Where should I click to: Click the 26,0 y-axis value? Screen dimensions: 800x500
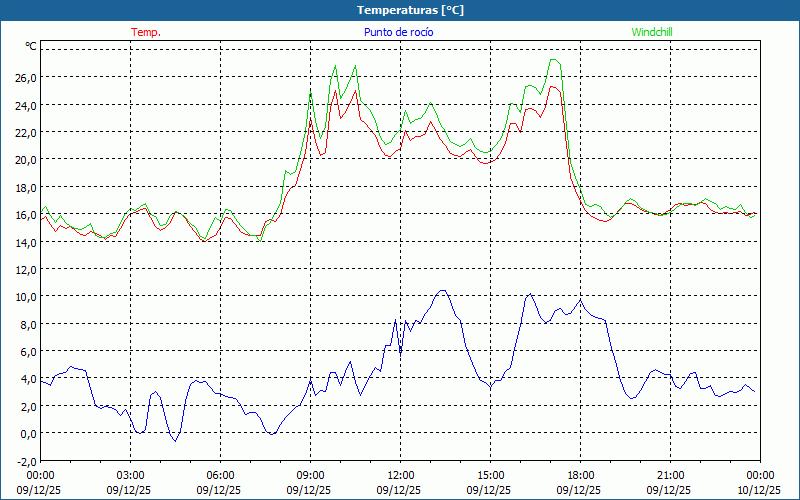[26, 77]
